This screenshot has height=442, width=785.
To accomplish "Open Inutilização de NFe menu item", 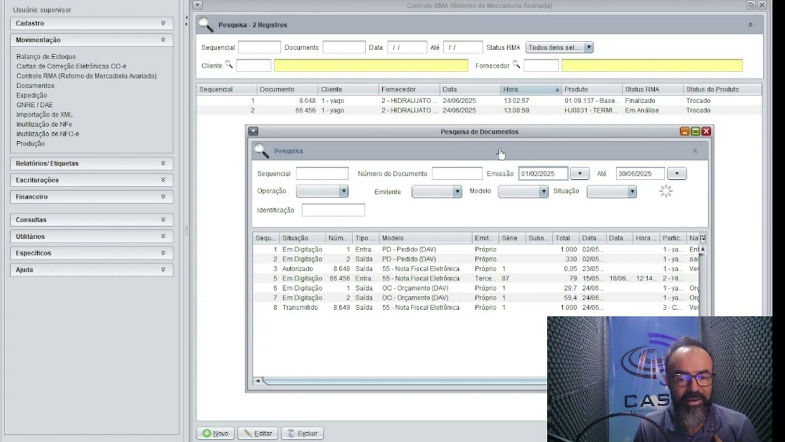I will point(44,124).
